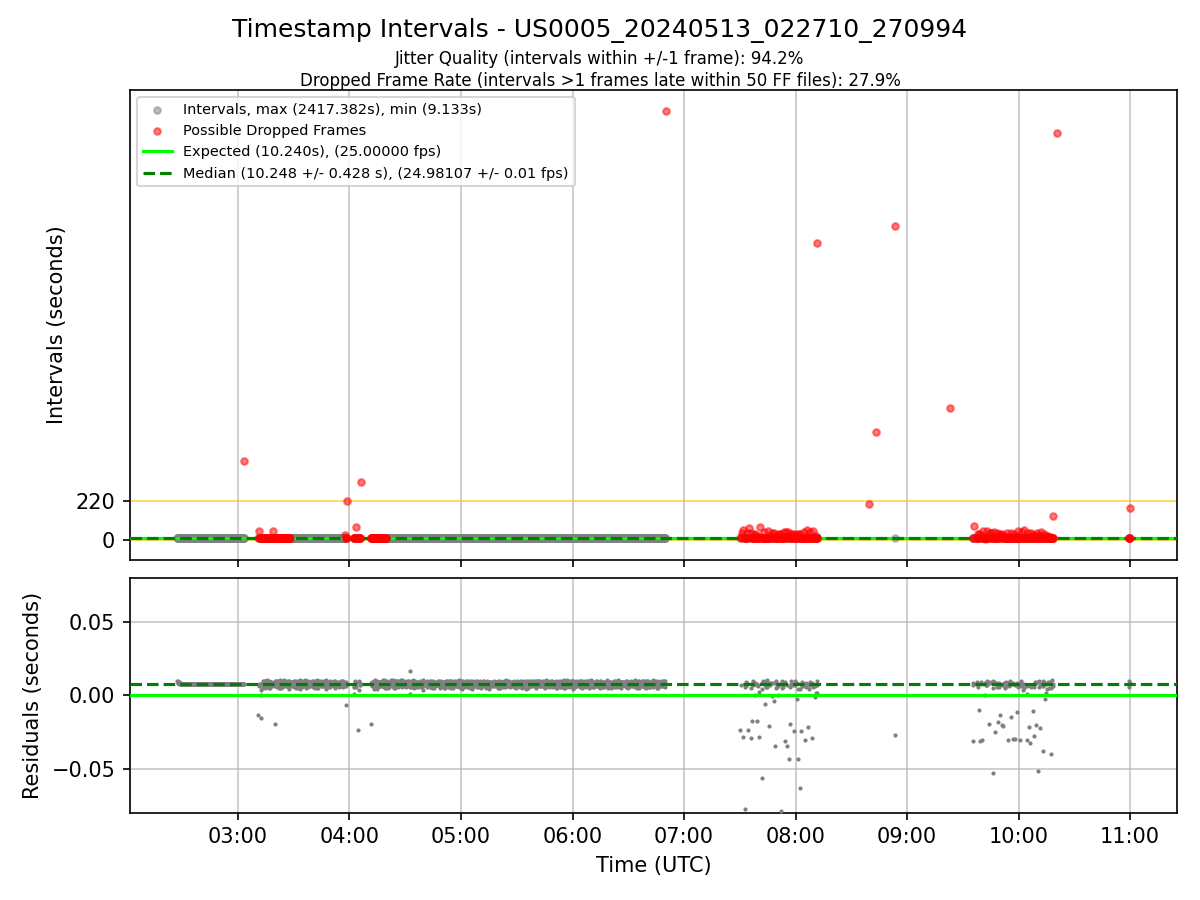Image resolution: width=1200 pixels, height=900 pixels.
Task: Click the 04:00 time tick label
Action: [x=349, y=836]
